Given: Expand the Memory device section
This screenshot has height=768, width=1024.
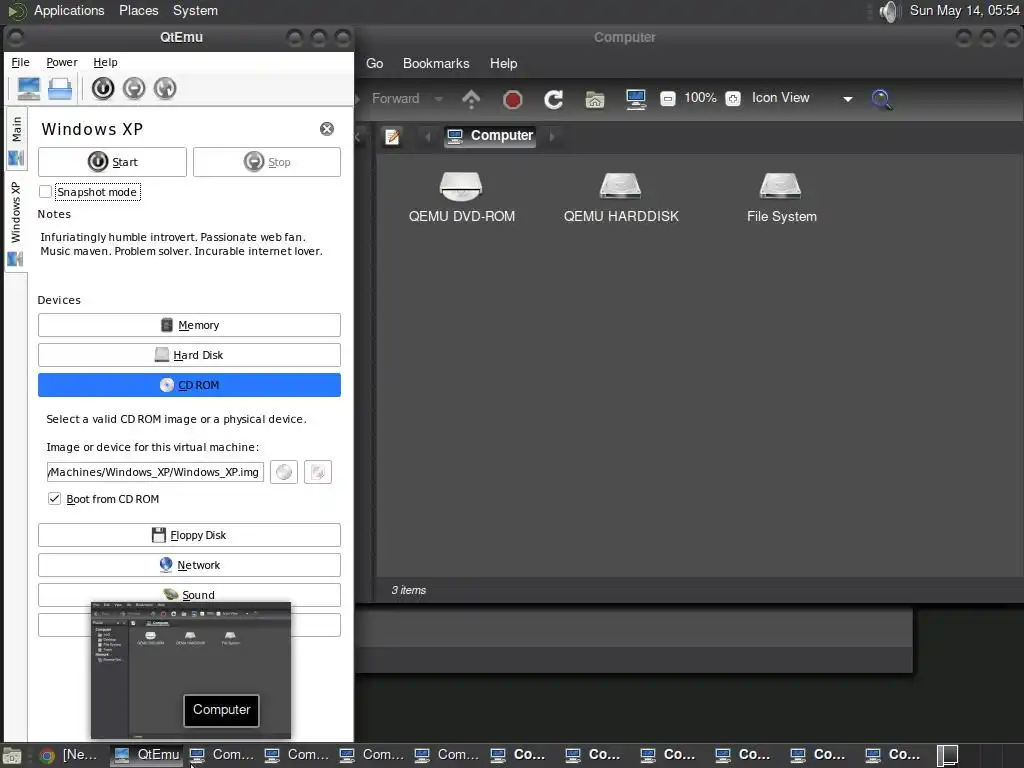Looking at the screenshot, I should (x=189, y=325).
